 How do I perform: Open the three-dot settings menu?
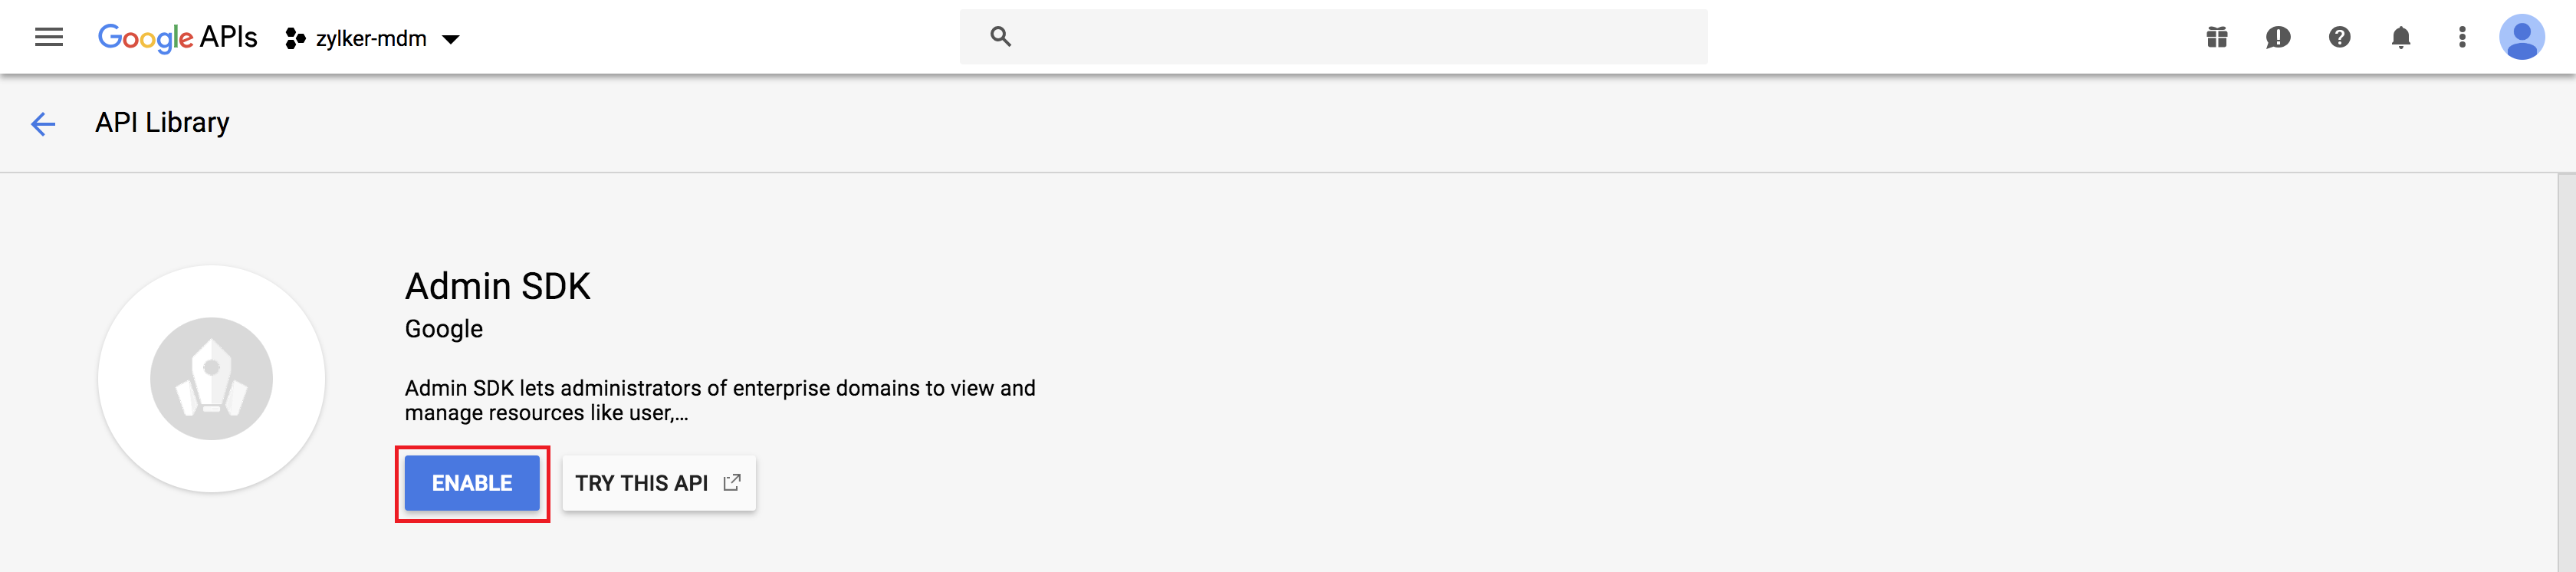click(x=2462, y=38)
